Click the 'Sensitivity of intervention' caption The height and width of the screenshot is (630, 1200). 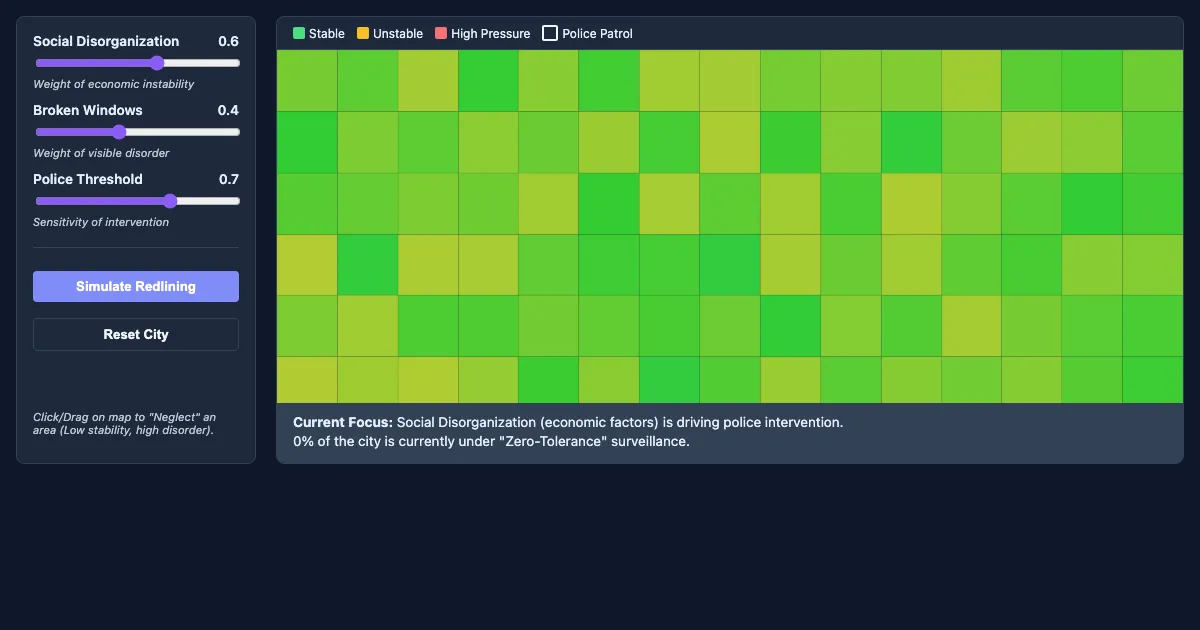pyautogui.click(x=101, y=222)
